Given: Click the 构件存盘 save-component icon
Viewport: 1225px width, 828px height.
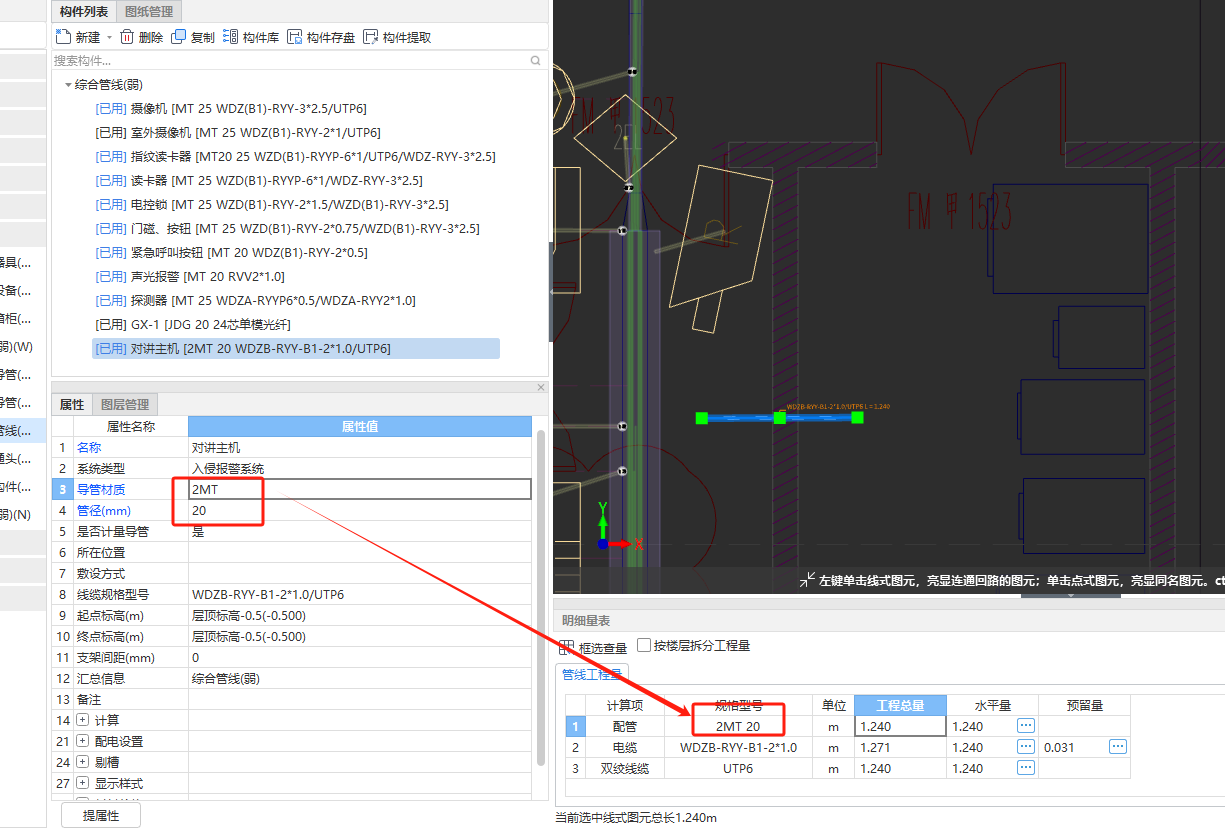Looking at the screenshot, I should pos(294,37).
